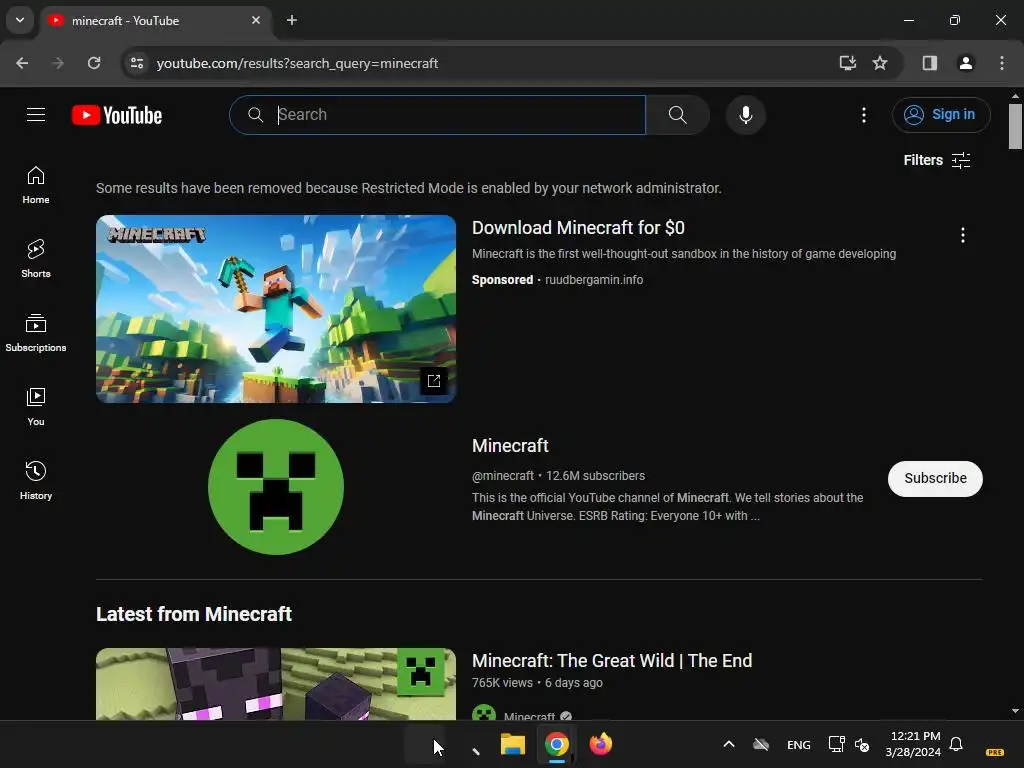Open a new browser tab
This screenshot has height=768, width=1024.
(x=292, y=20)
